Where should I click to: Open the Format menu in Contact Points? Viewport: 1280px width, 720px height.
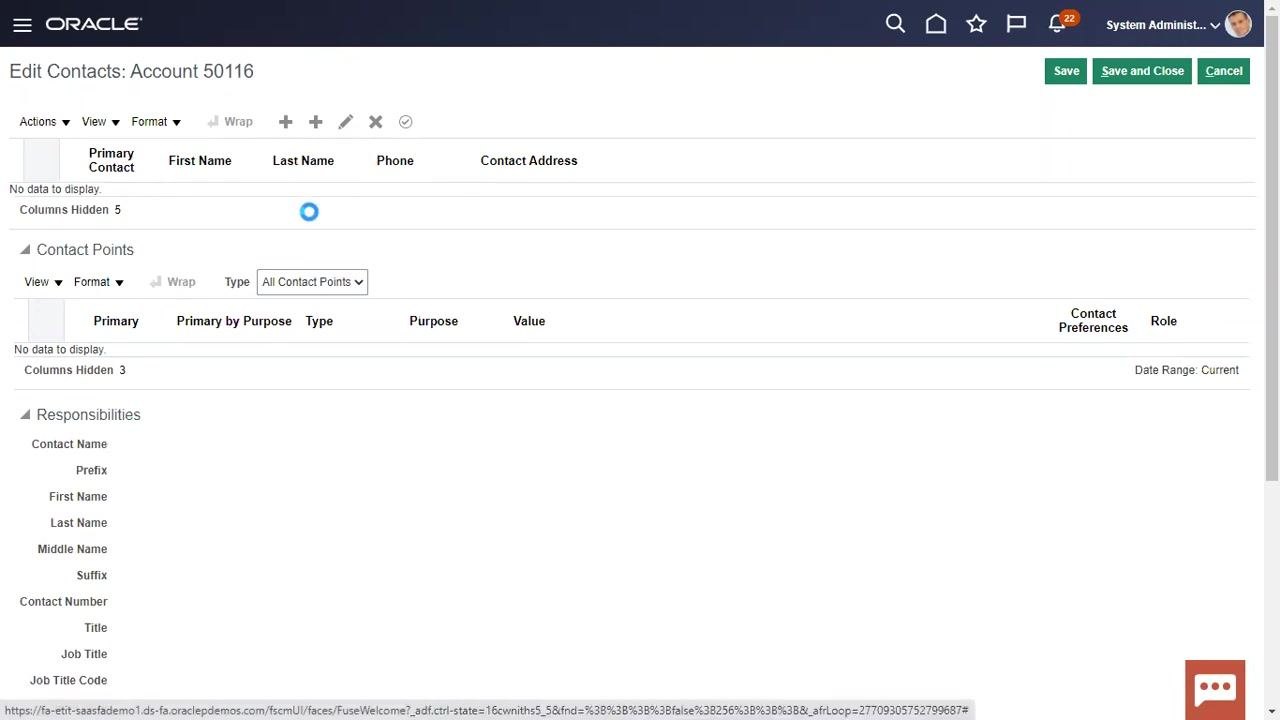click(x=99, y=282)
